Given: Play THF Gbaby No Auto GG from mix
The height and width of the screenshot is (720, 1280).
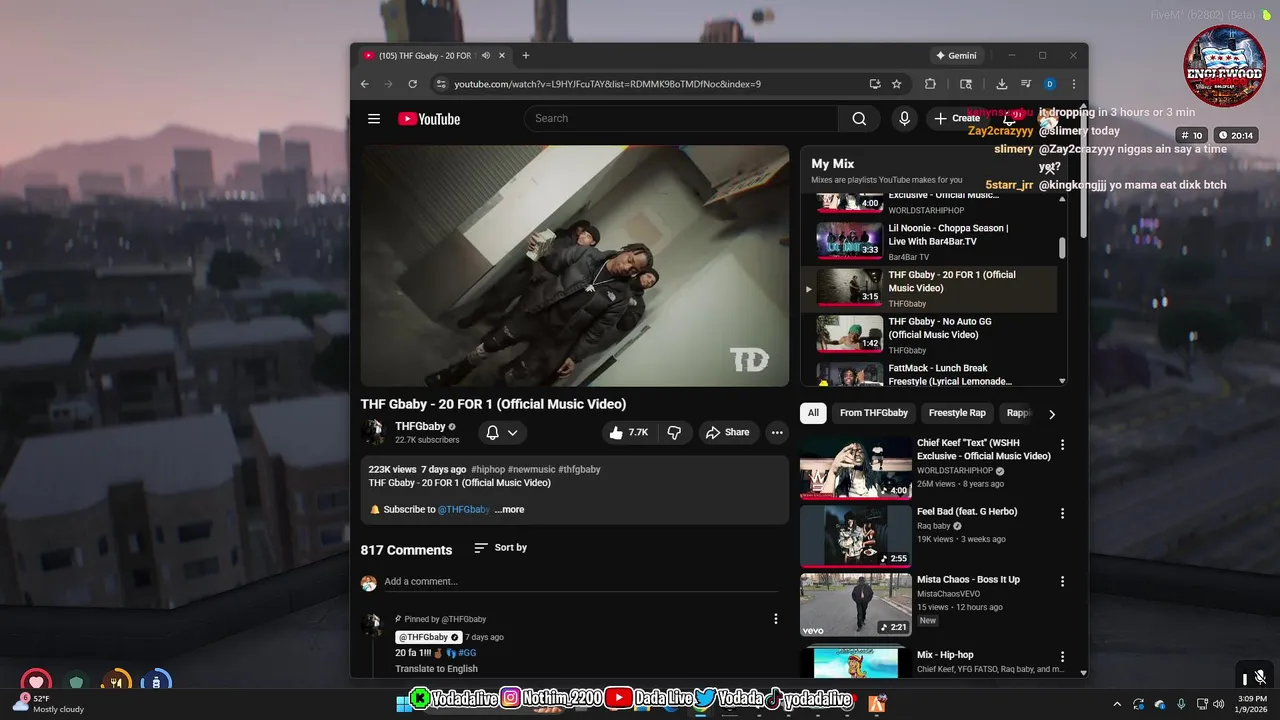Looking at the screenshot, I should 929,335.
